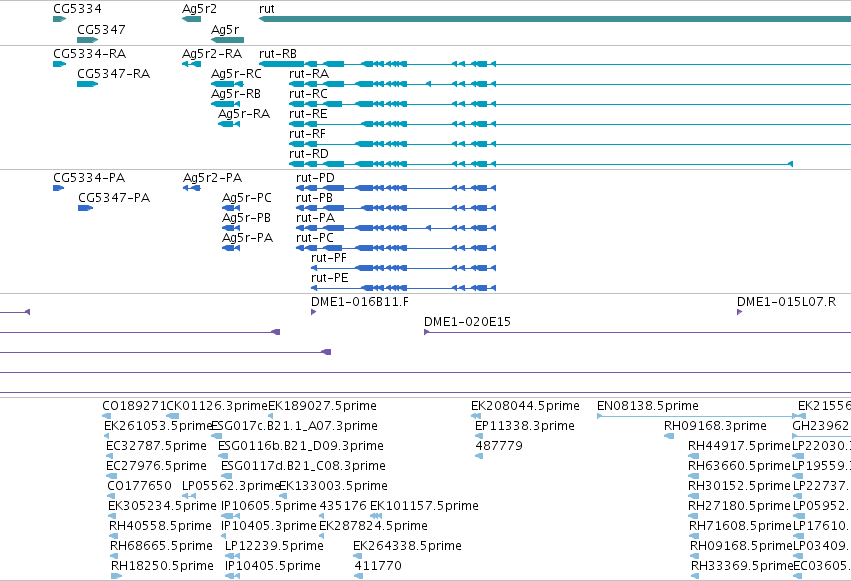Click the RH68665.5prime EST label

pos(161,546)
